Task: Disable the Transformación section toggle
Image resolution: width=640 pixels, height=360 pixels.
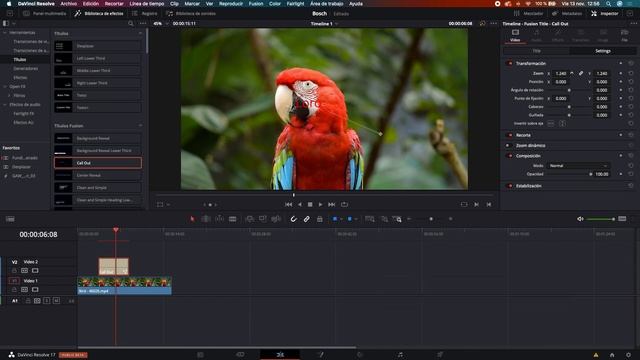Action: click(509, 64)
